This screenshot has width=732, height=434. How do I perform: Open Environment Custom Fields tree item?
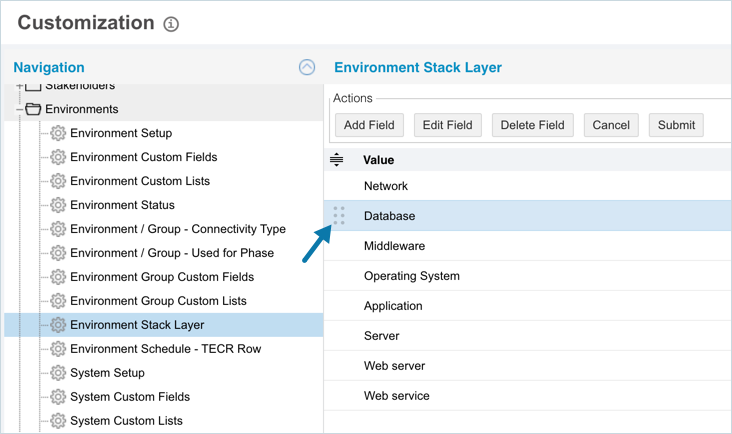143,157
